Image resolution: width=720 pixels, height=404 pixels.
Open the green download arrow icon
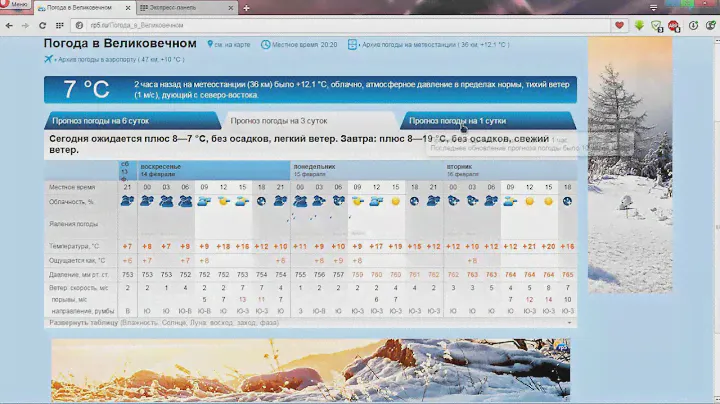point(639,24)
